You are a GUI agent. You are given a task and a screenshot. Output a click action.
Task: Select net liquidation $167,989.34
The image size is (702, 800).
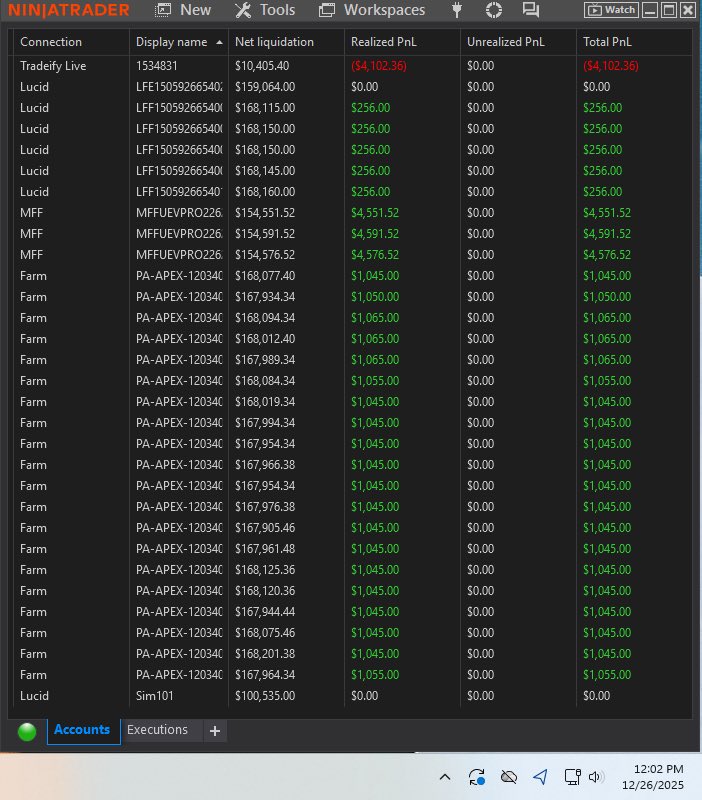pos(265,360)
